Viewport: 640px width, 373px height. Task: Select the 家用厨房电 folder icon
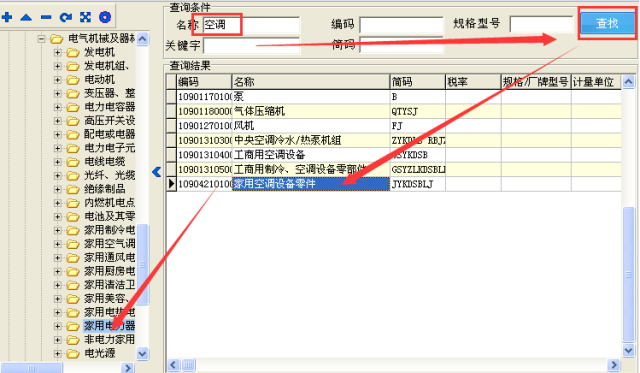[73, 271]
